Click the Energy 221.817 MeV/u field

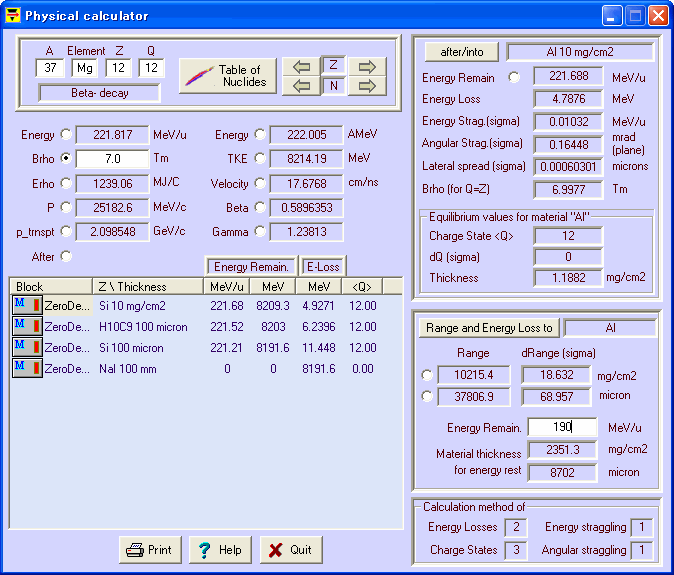tap(113, 135)
